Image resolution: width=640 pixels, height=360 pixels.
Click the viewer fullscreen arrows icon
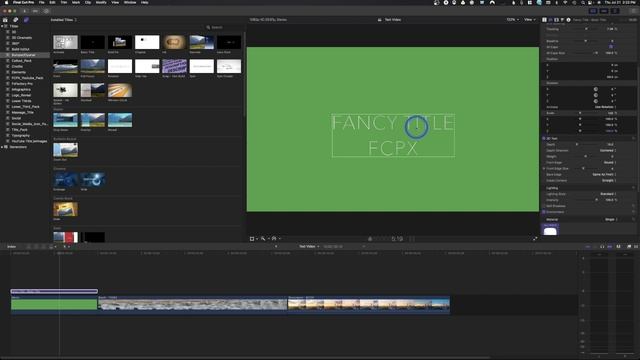(535, 239)
